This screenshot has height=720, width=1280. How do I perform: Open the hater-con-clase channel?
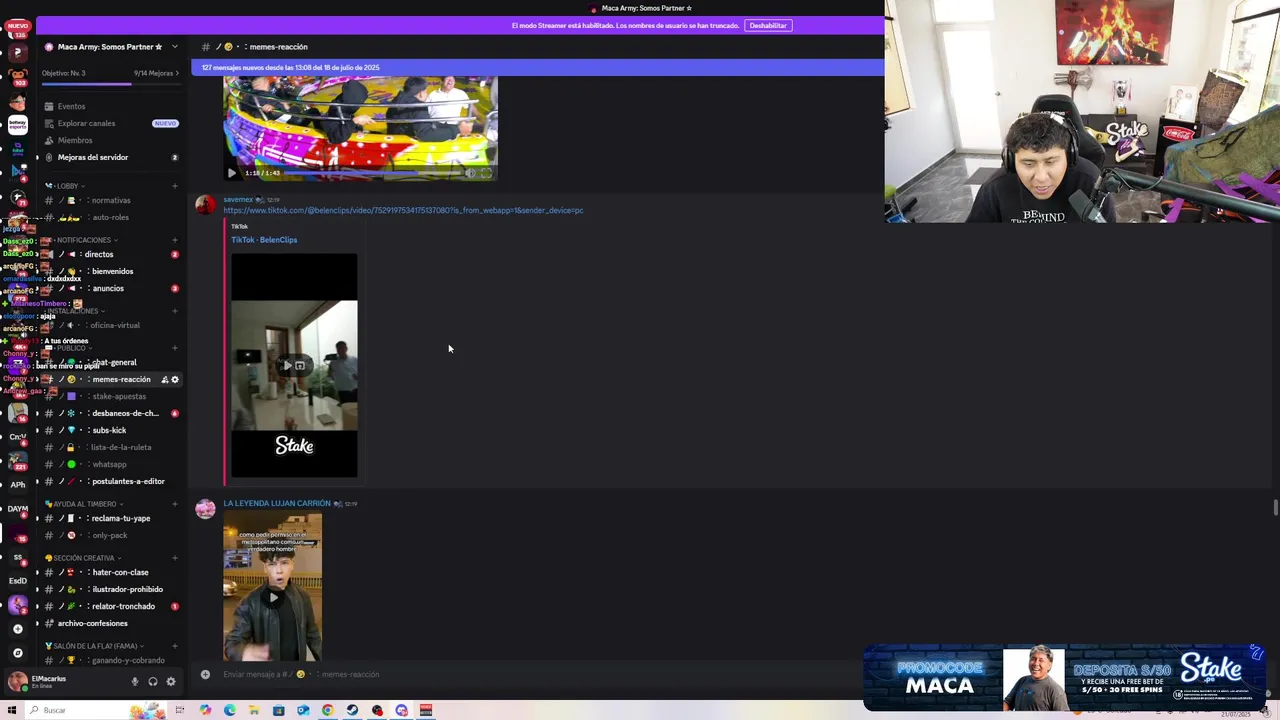pyautogui.click(x=110, y=572)
